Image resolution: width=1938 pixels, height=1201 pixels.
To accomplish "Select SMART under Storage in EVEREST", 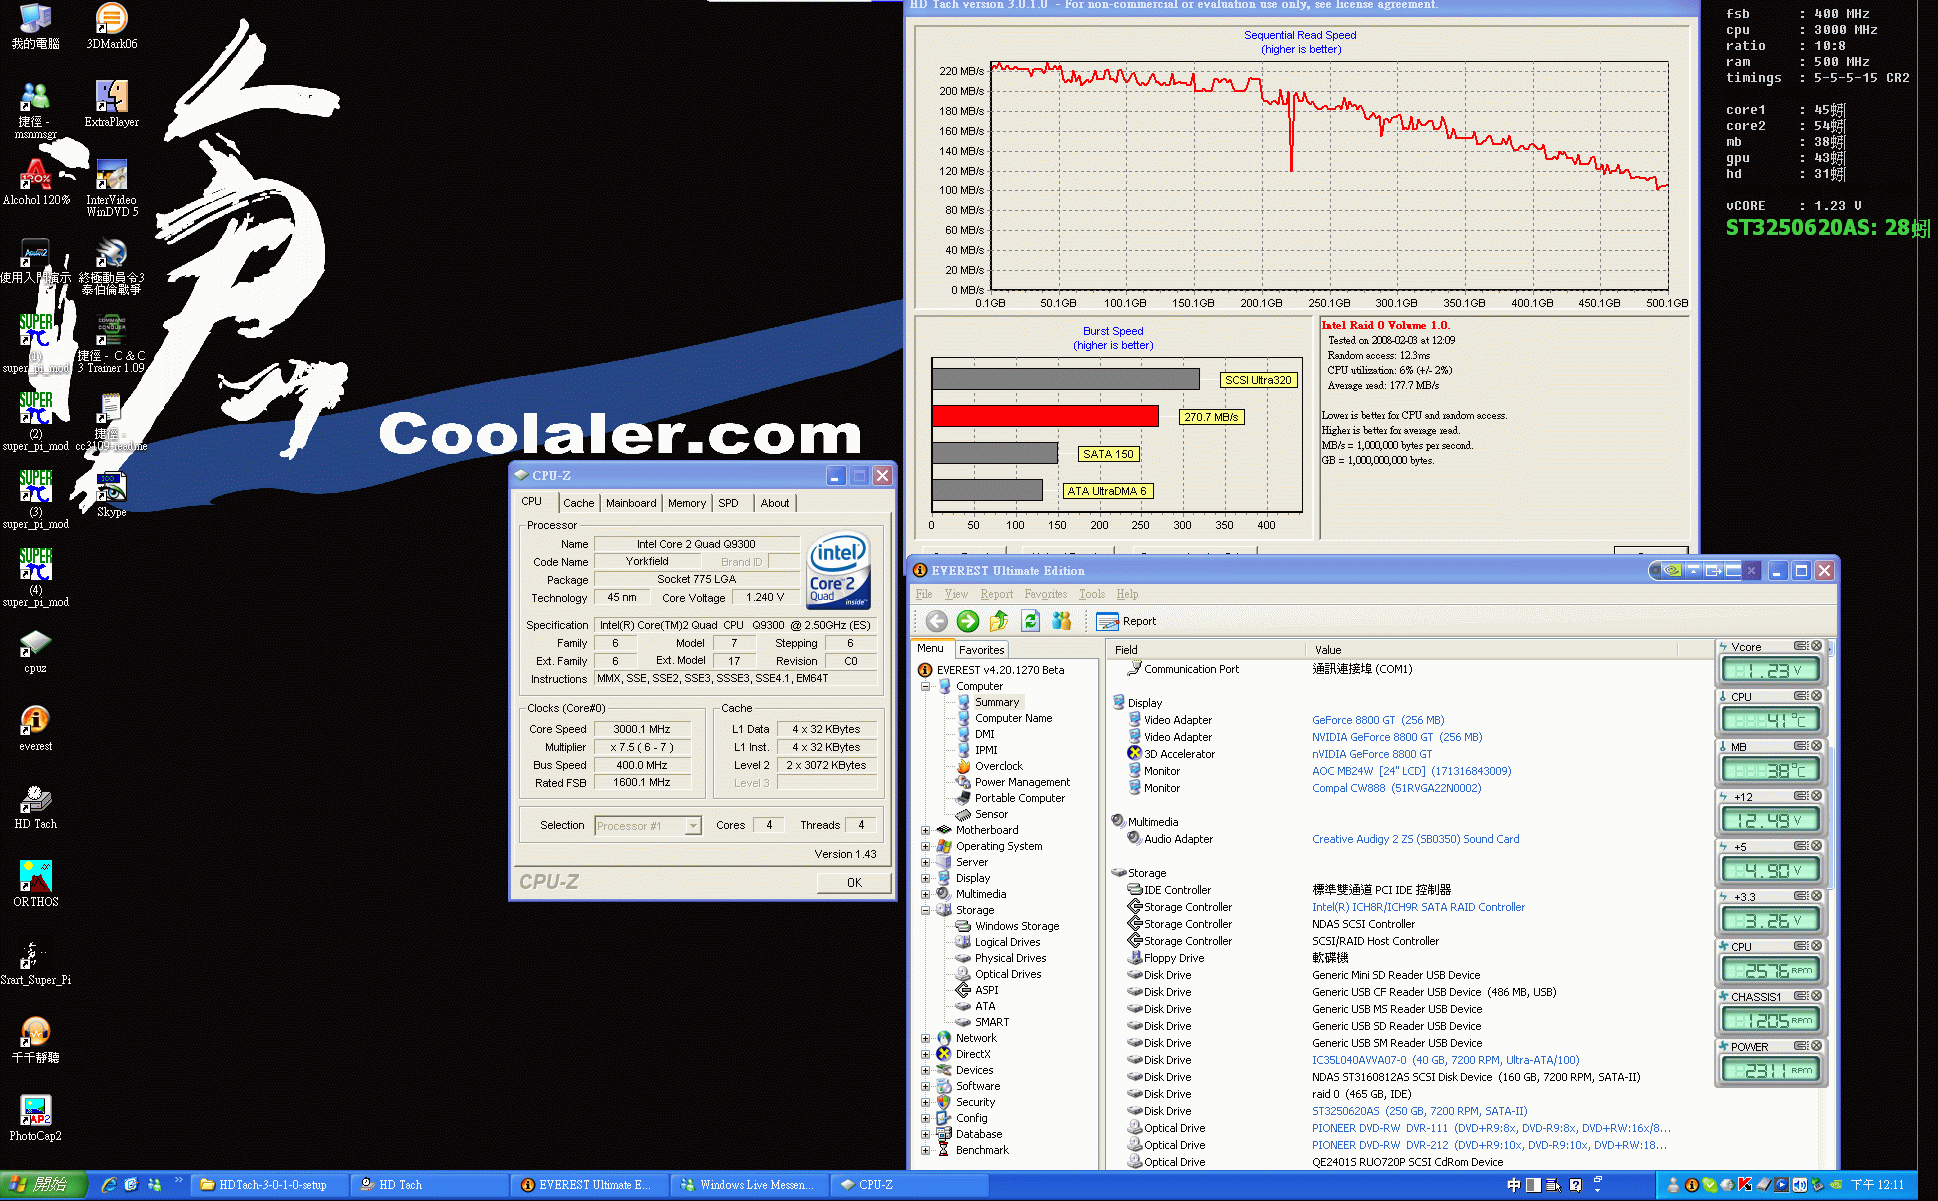I will click(x=992, y=1022).
